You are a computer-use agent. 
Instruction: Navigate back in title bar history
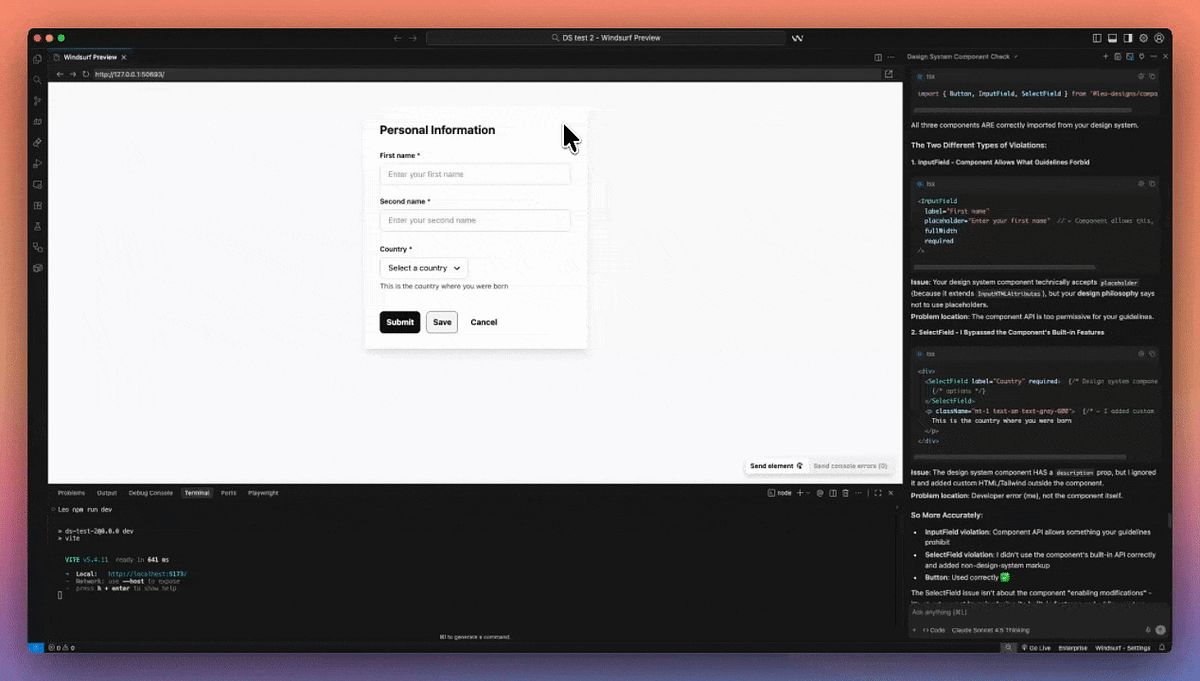click(398, 38)
